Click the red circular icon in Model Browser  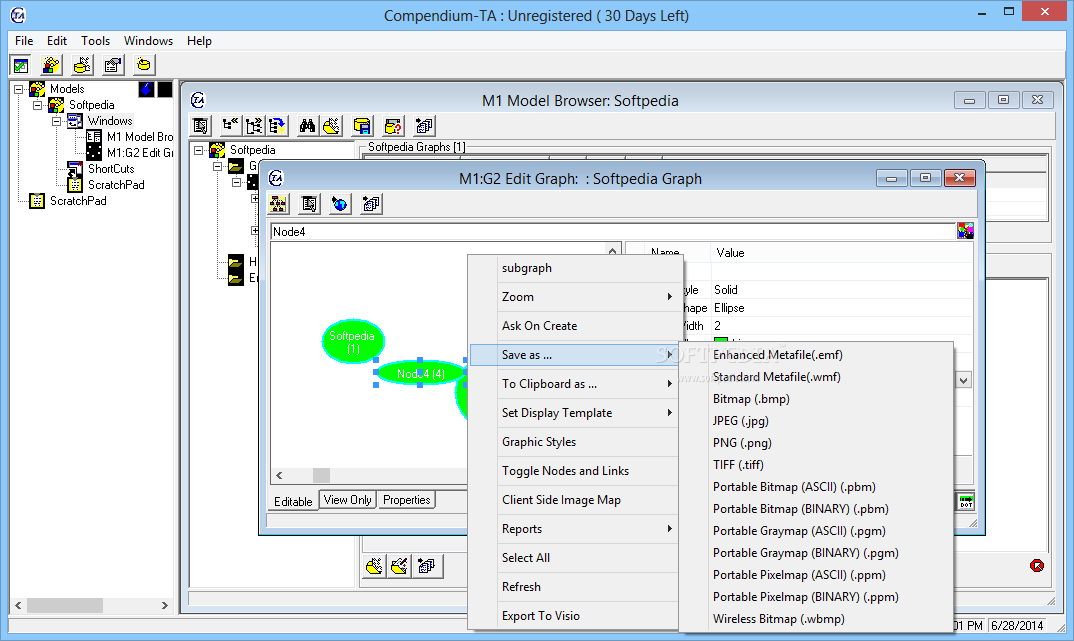coord(1037,566)
